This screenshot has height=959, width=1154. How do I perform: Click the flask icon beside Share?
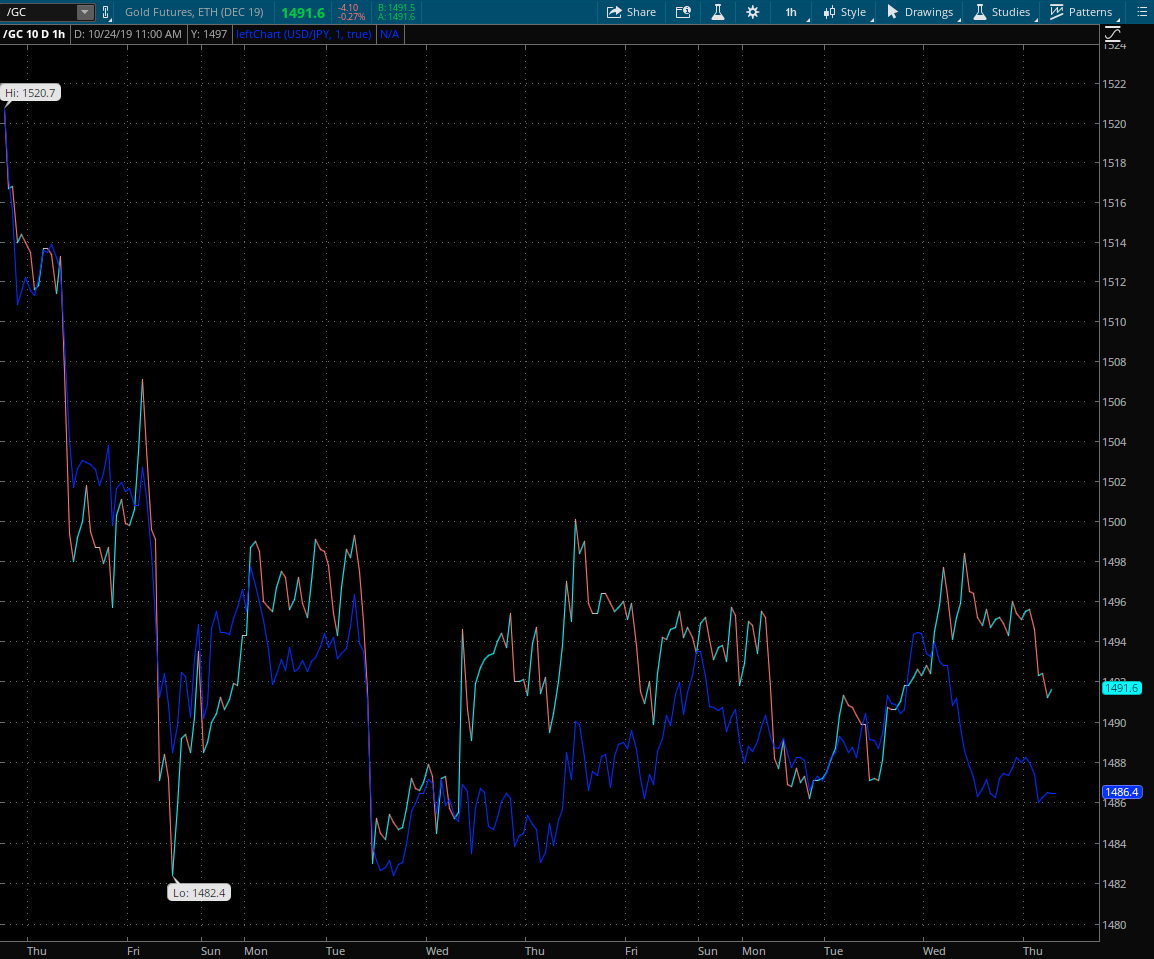tap(717, 12)
